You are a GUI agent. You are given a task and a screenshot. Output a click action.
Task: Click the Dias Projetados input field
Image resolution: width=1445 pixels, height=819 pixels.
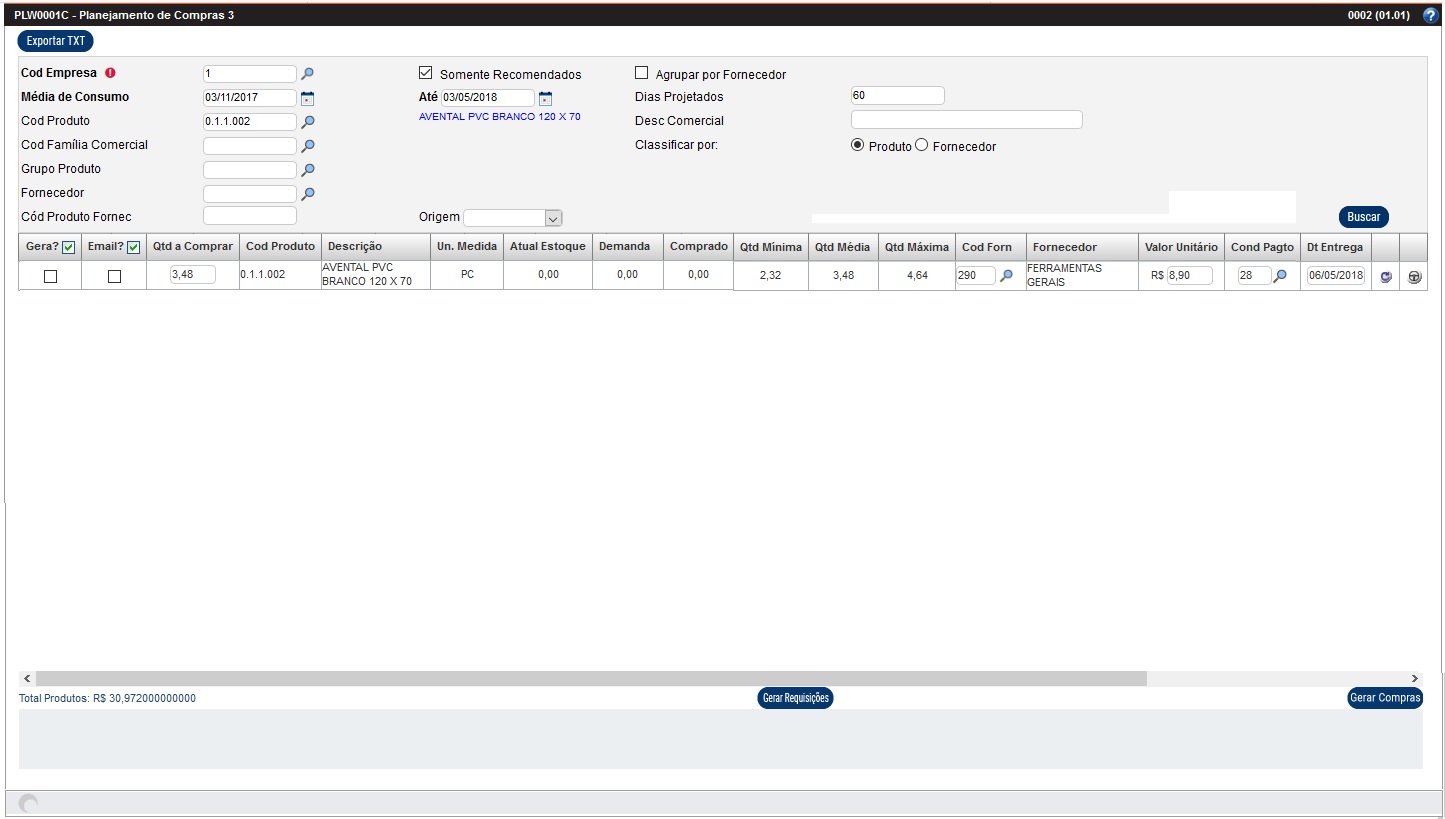coord(897,96)
